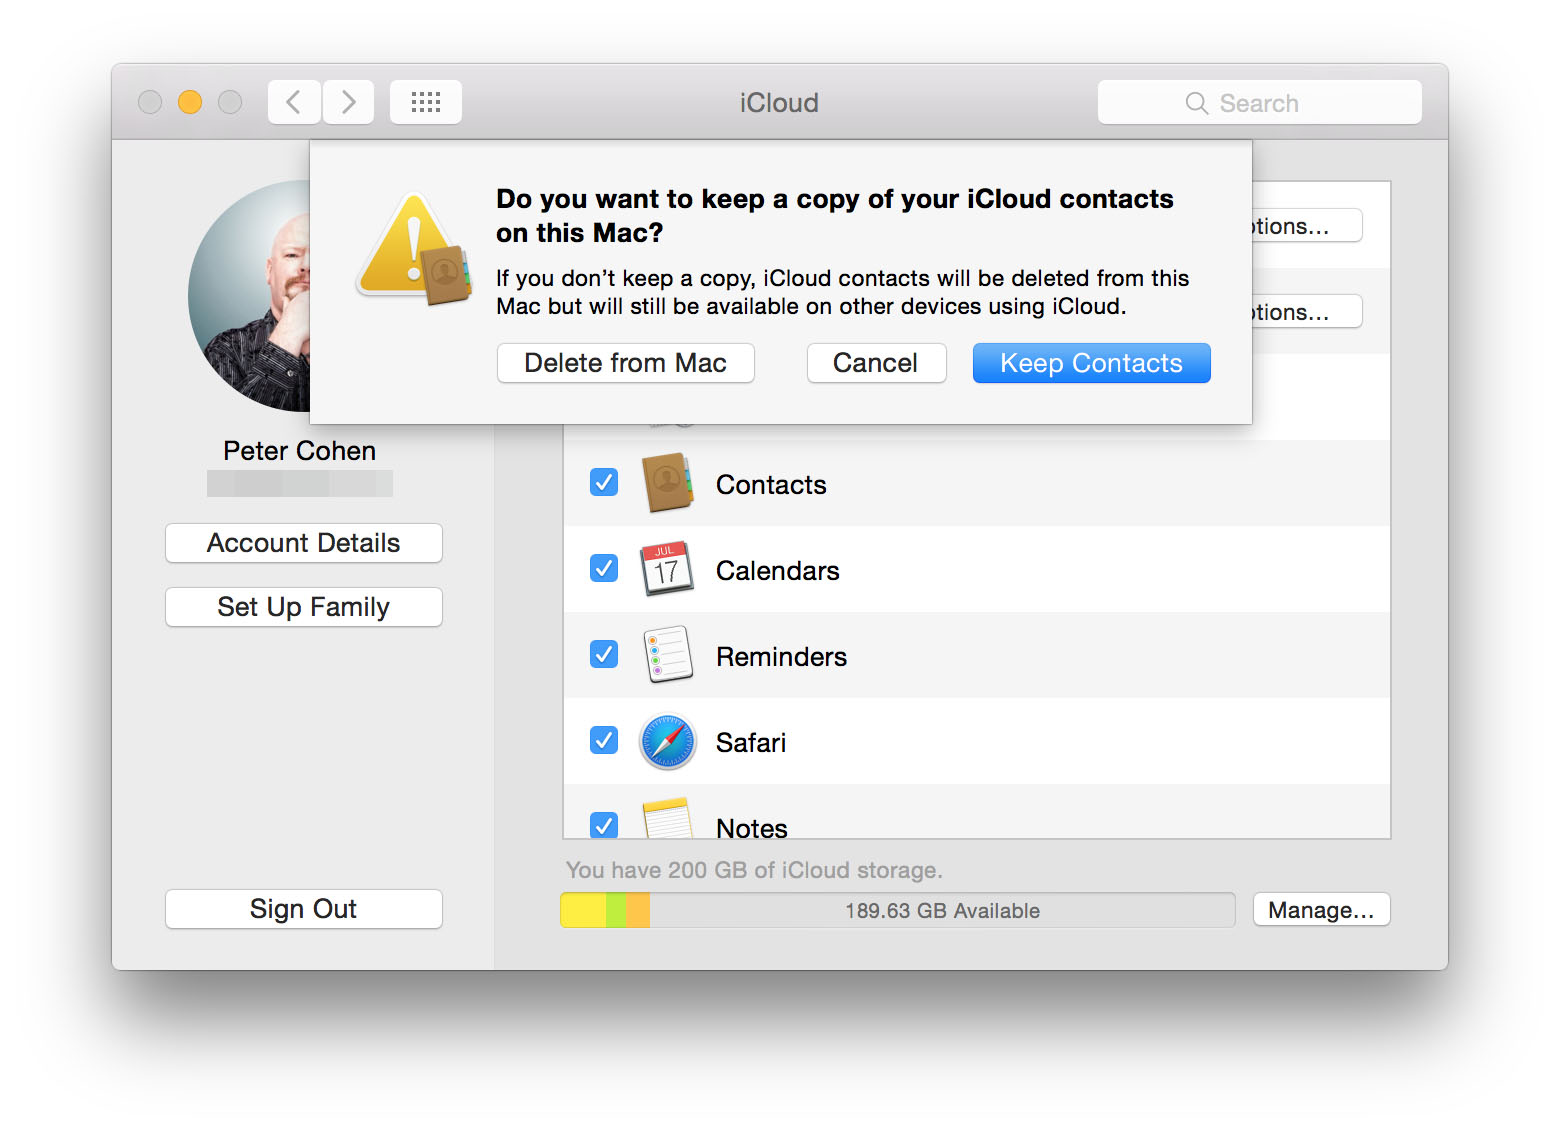Select the Reminders row label
1560x1130 pixels.
782,657
